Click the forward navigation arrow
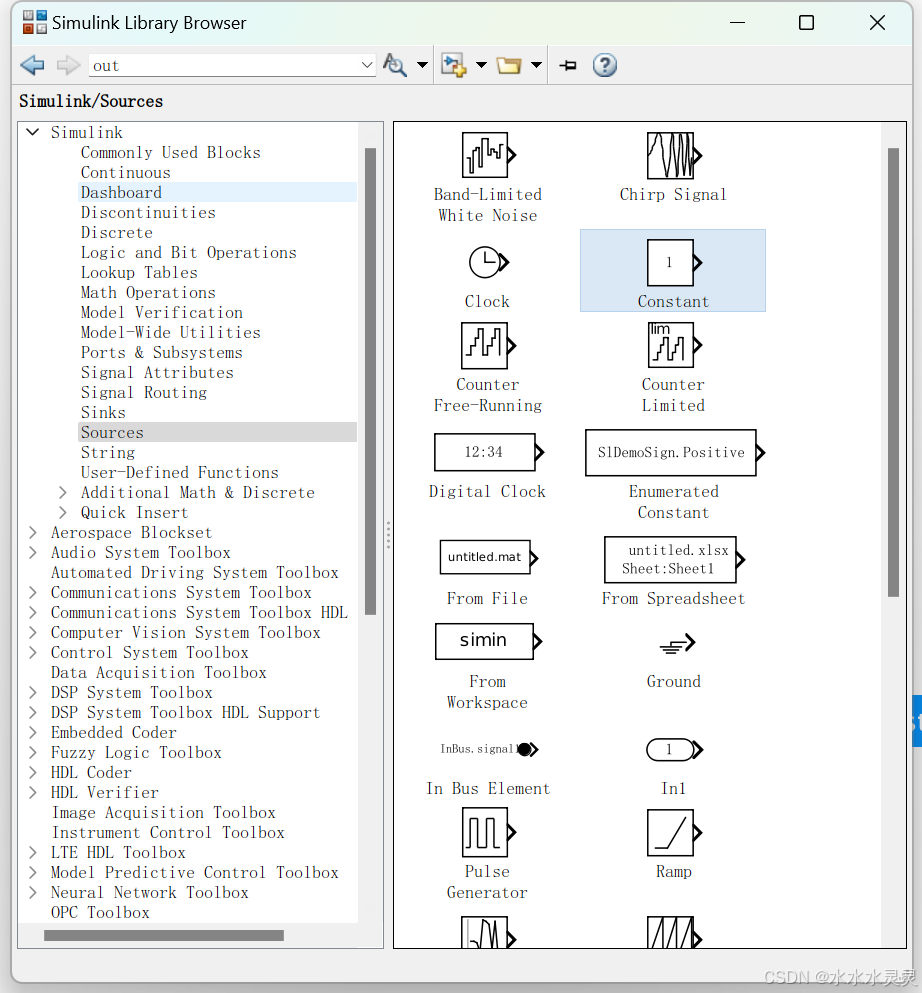 (68, 65)
